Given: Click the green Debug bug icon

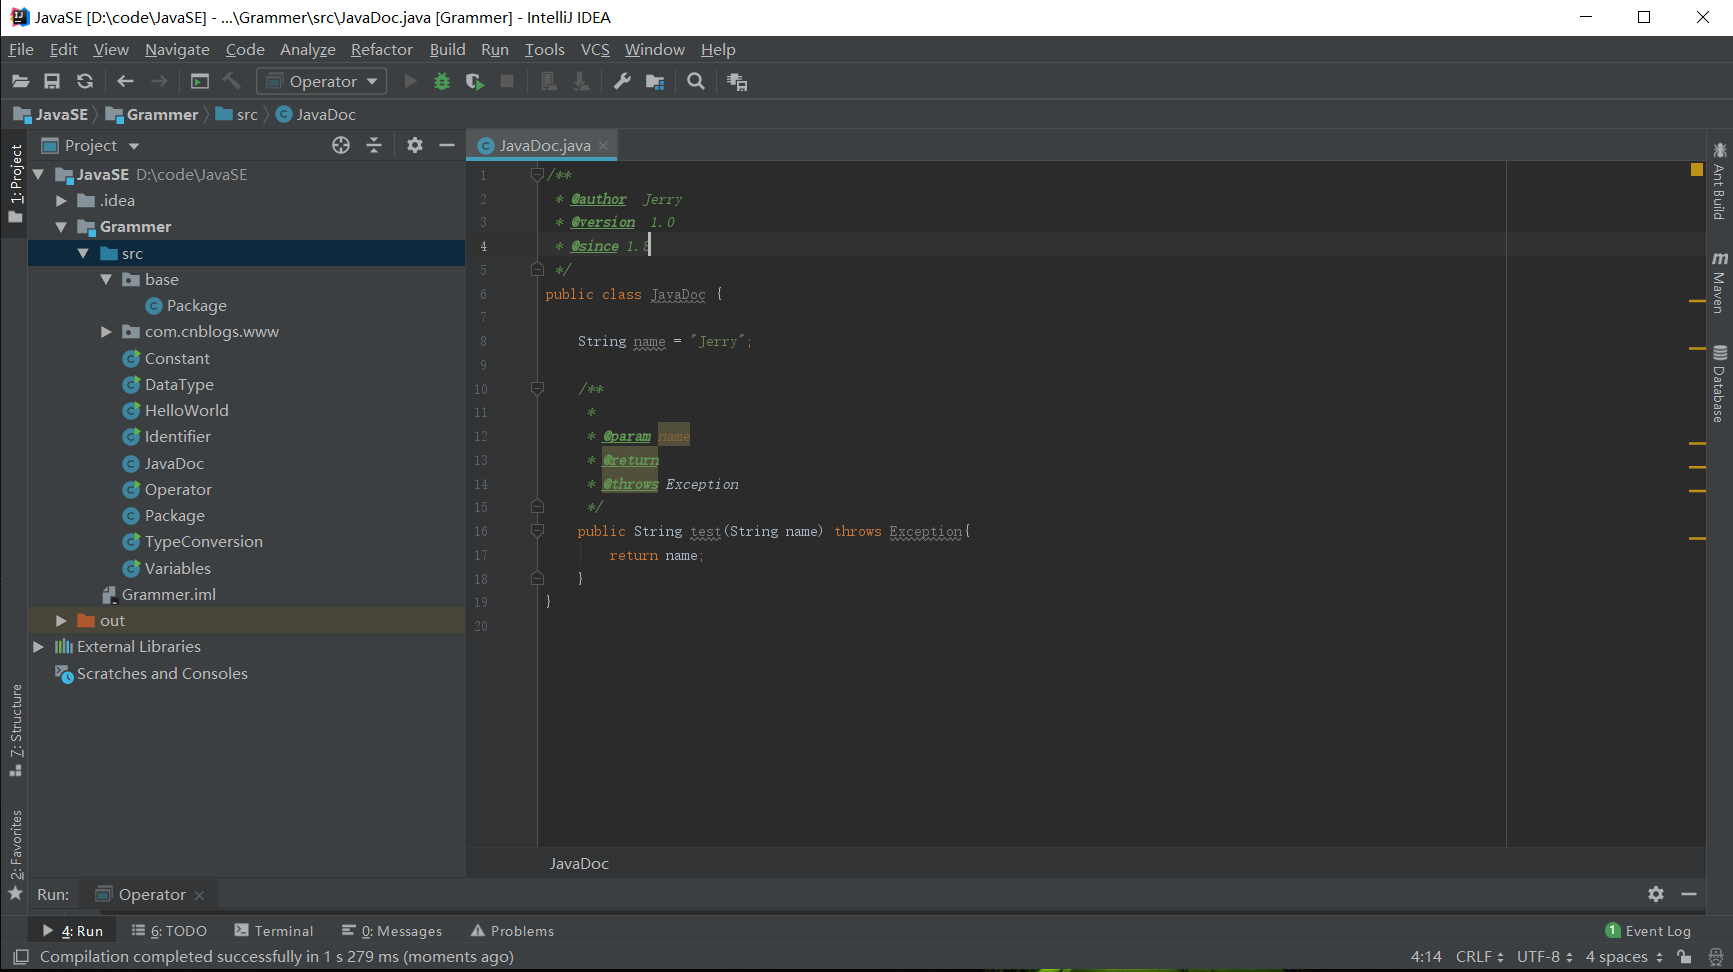Looking at the screenshot, I should pos(442,82).
